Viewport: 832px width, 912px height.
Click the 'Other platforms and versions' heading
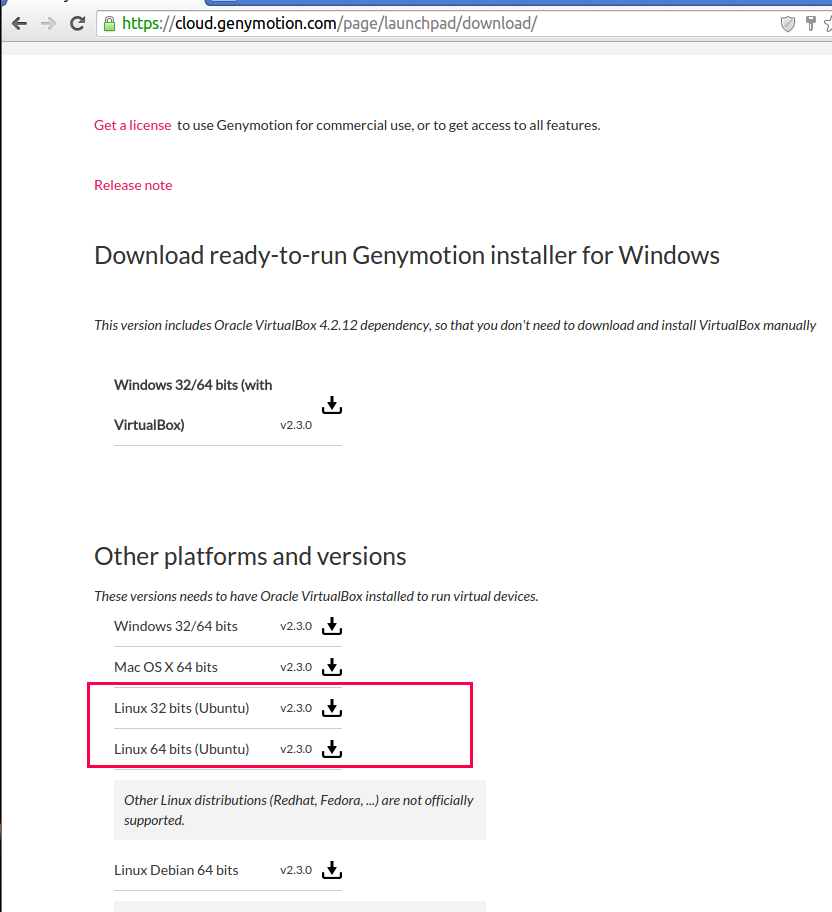coord(250,557)
